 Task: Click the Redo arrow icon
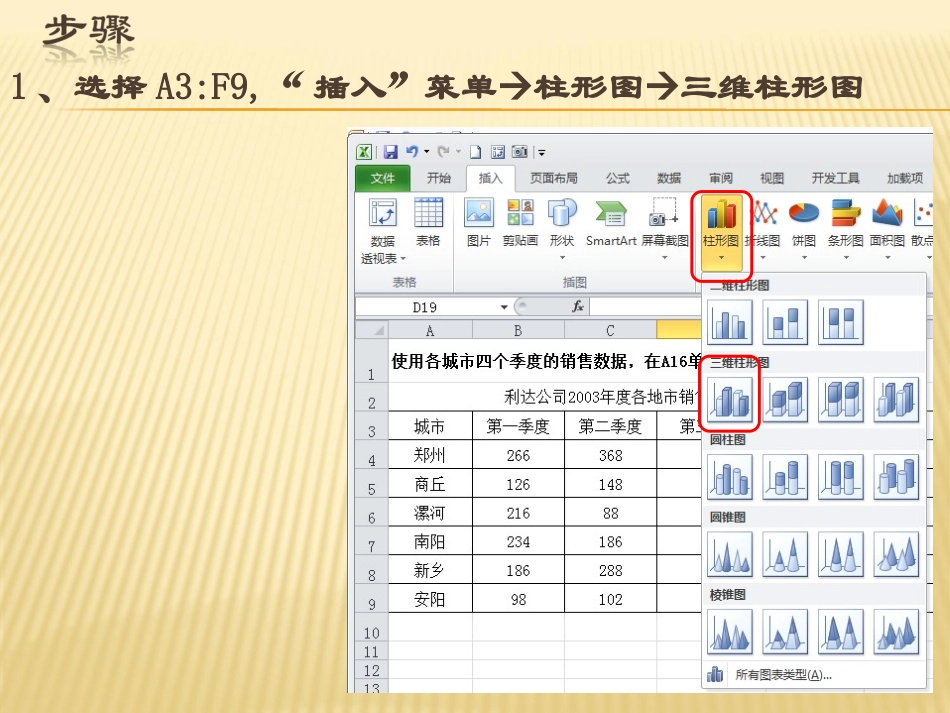(x=444, y=151)
